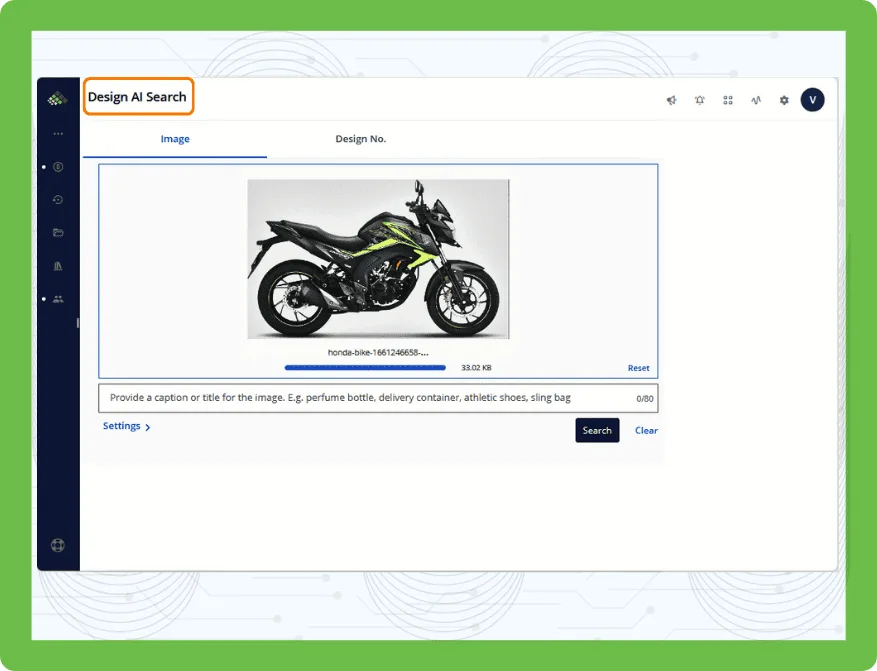Open the people group icon in the sidebar

[58, 299]
